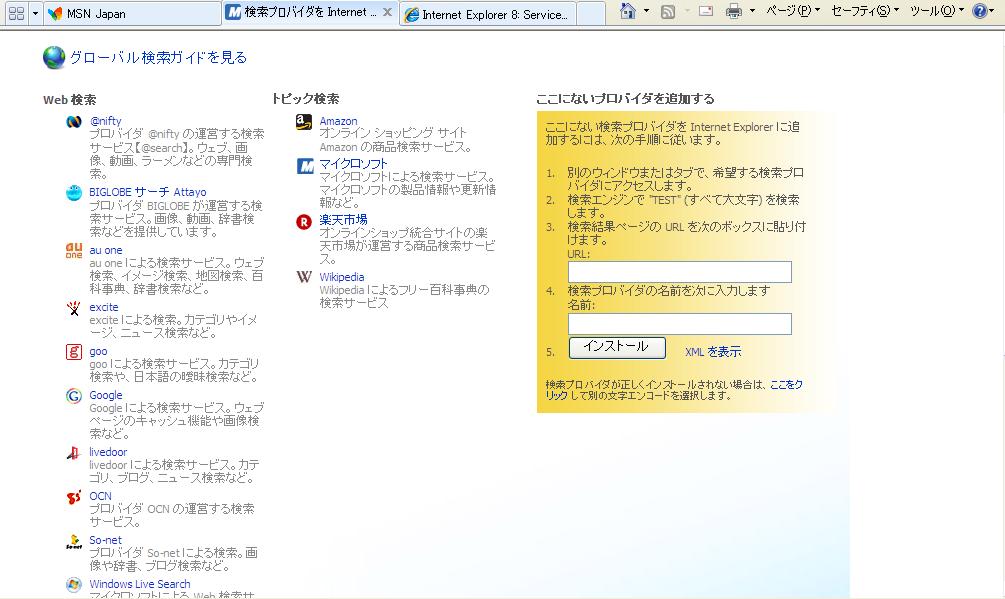Click the Wikipedia W icon

coord(304,277)
